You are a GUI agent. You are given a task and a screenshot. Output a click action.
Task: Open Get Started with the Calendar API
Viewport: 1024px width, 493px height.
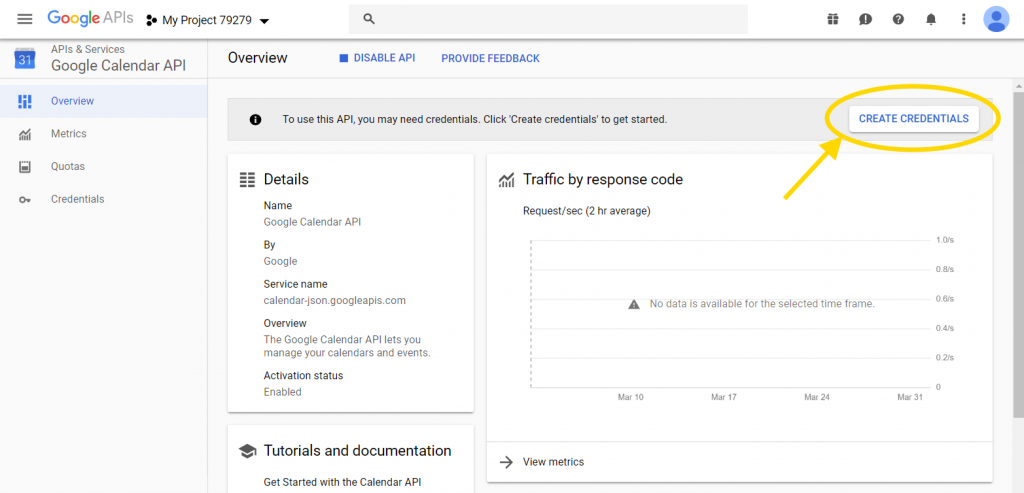coord(342,483)
